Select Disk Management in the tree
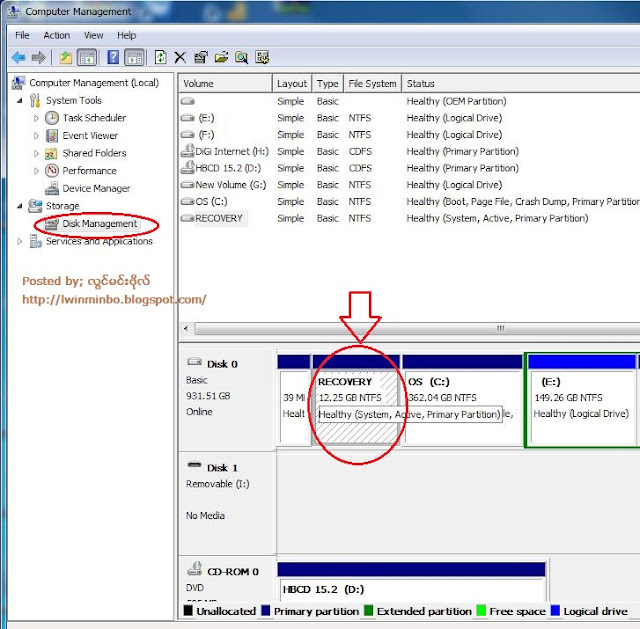The height and width of the screenshot is (629, 640). pyautogui.click(x=100, y=224)
